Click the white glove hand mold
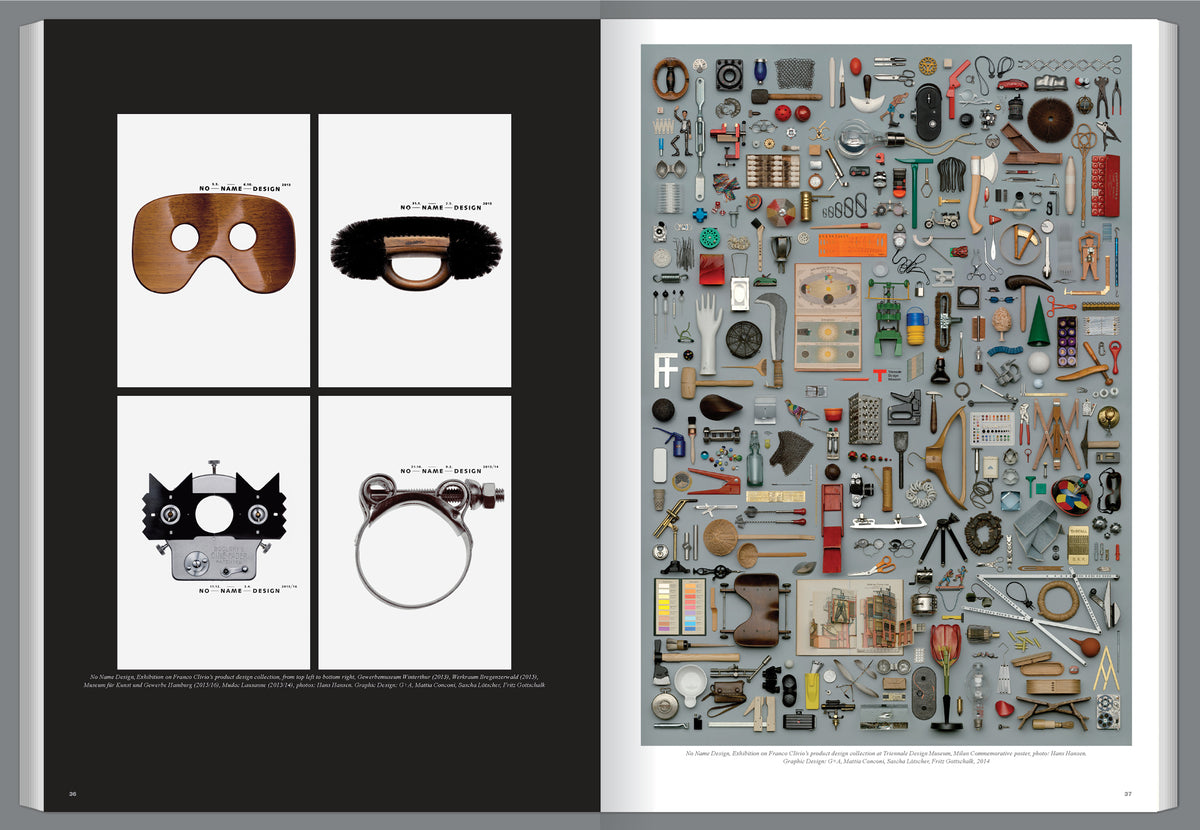The width and height of the screenshot is (1200, 830). click(x=708, y=332)
